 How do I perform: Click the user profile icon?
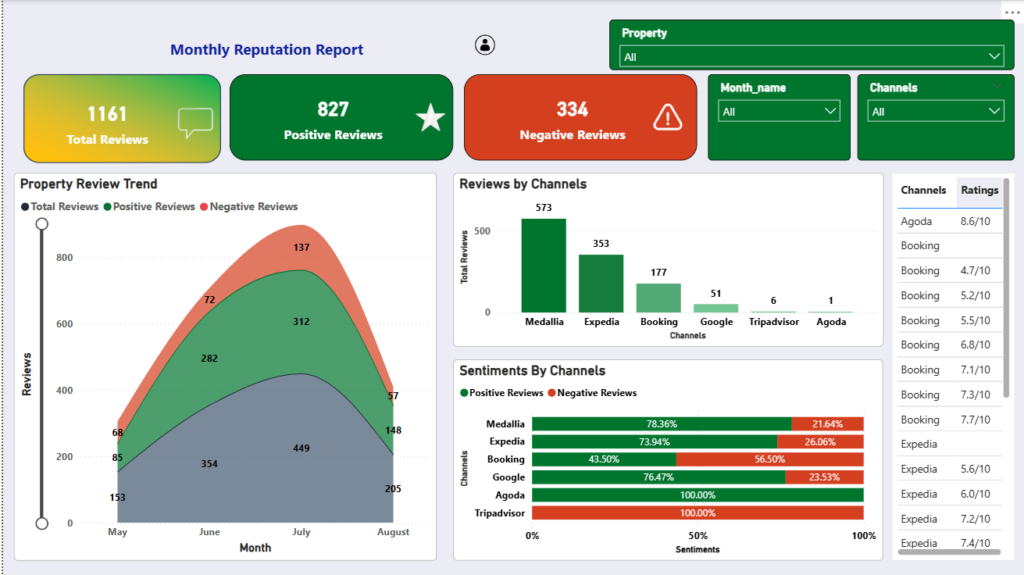pyautogui.click(x=485, y=45)
